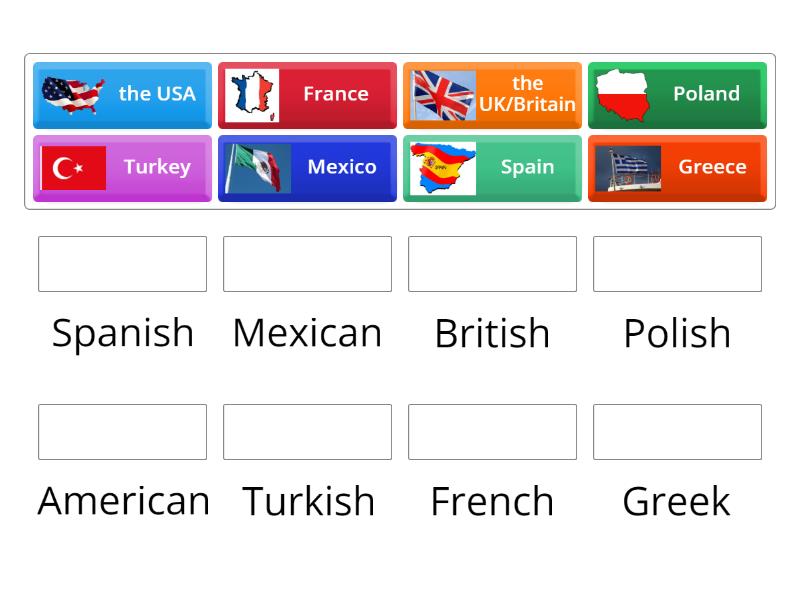Click the empty answer box above "French"
Viewport: 800px width, 600px height.
tap(492, 432)
